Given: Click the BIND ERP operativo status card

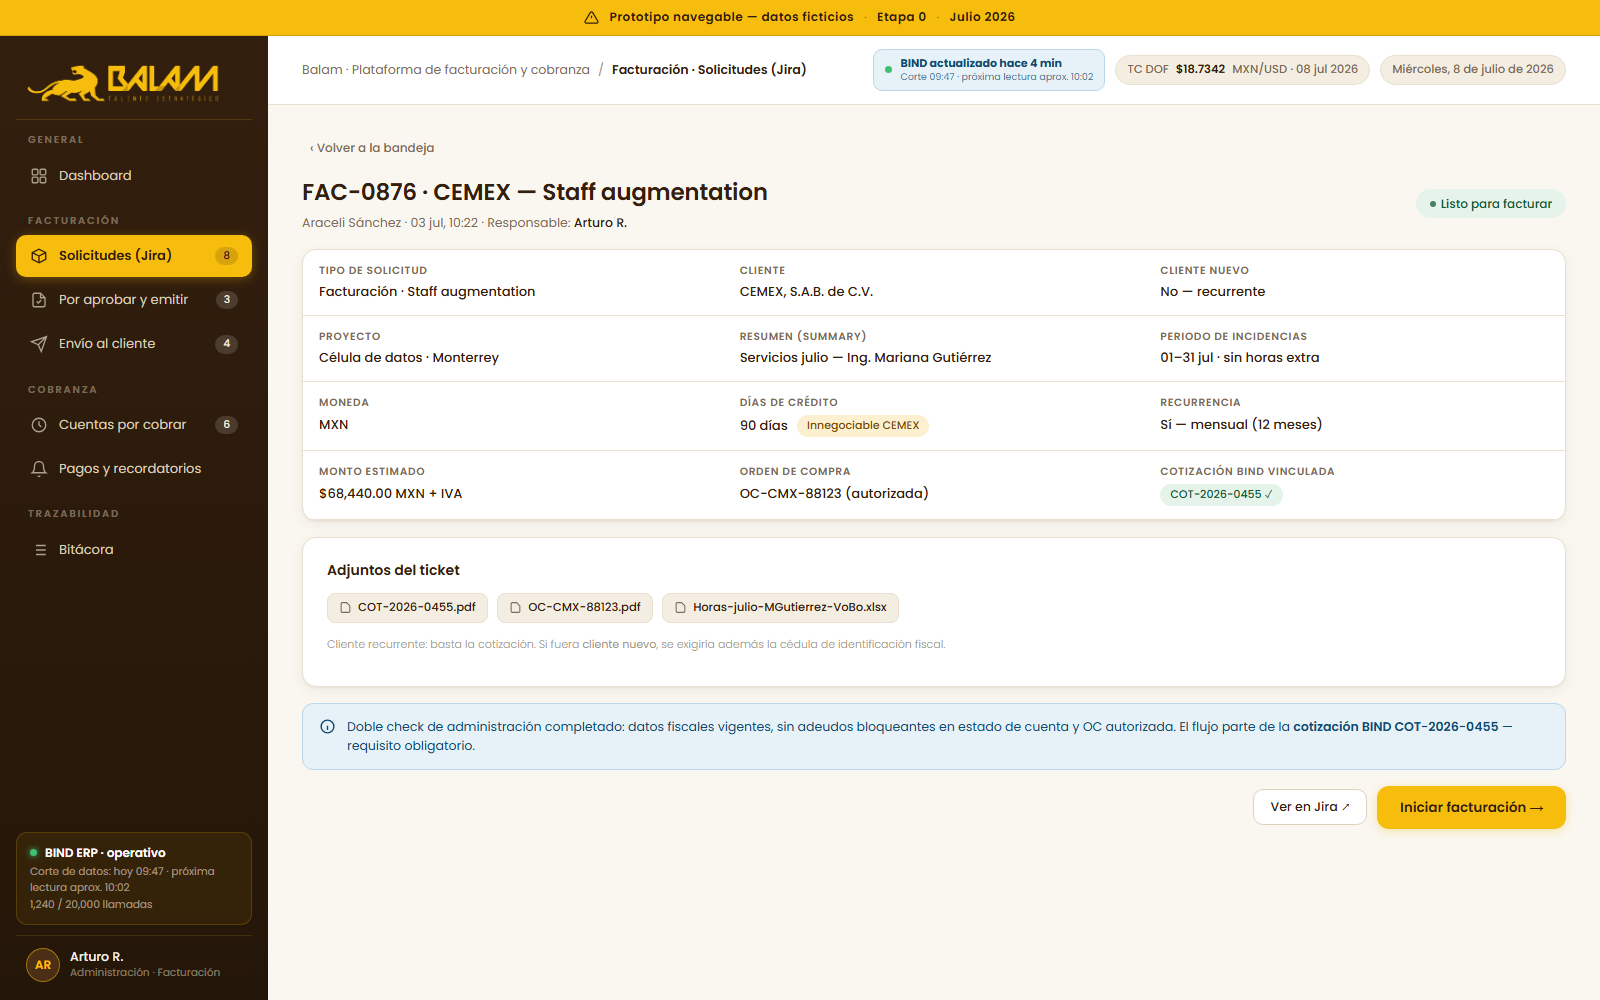Looking at the screenshot, I should click(x=134, y=878).
